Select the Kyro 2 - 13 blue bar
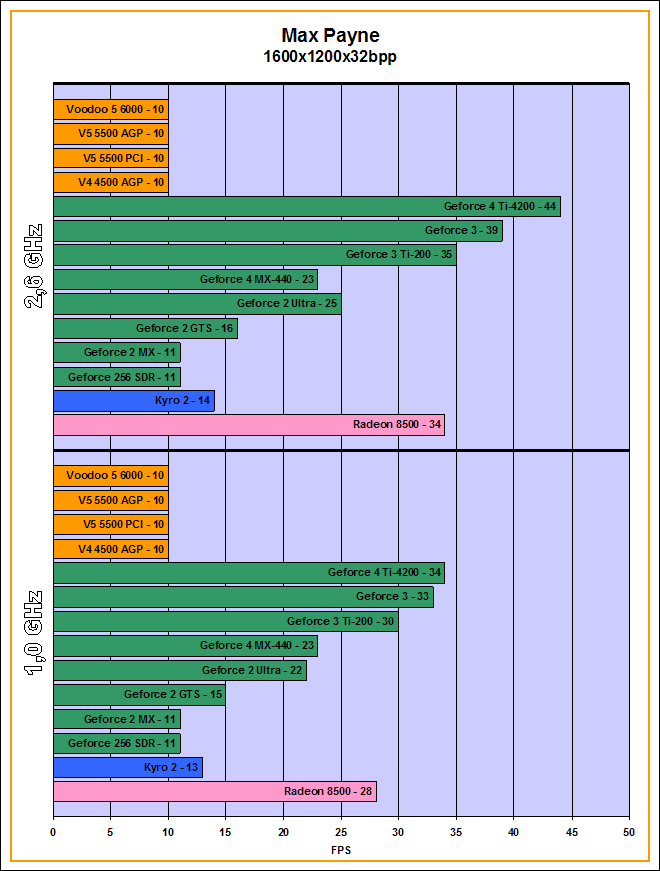 [128, 767]
